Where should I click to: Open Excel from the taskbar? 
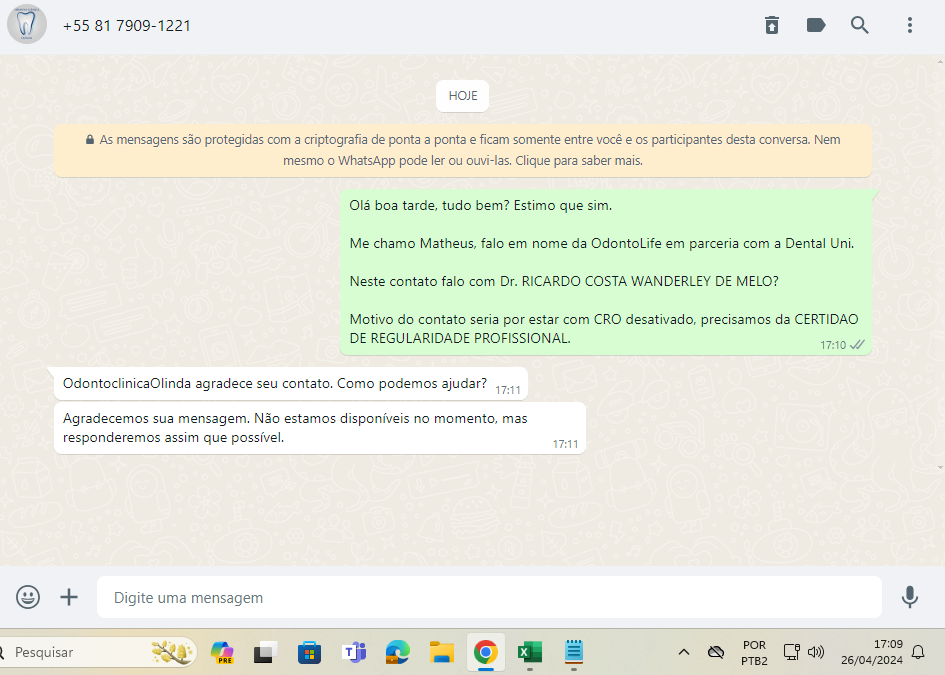point(529,653)
